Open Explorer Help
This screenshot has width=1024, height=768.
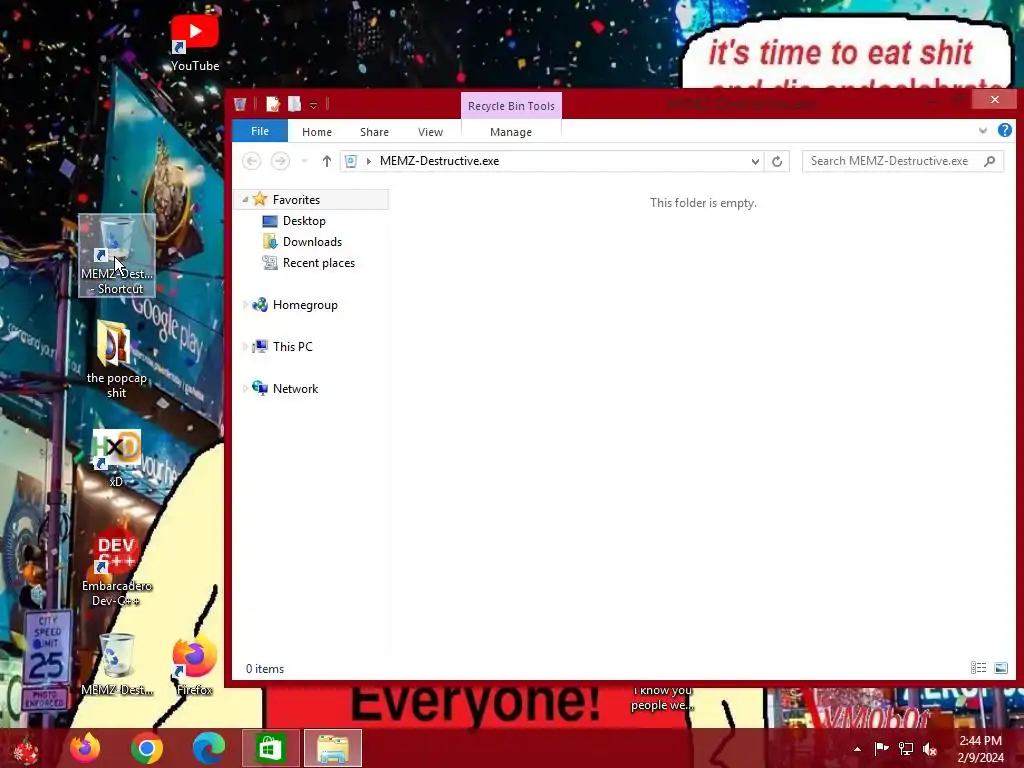[1004, 130]
